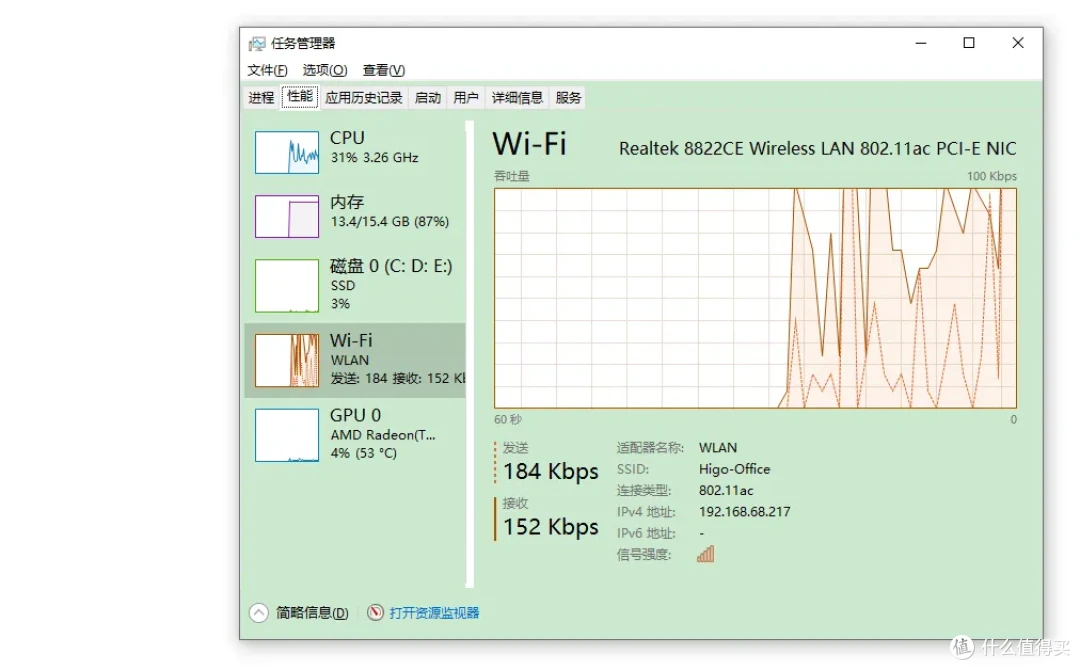This screenshot has width=1080, height=670.
Task: Select the 性能 tab
Action: tap(300, 97)
